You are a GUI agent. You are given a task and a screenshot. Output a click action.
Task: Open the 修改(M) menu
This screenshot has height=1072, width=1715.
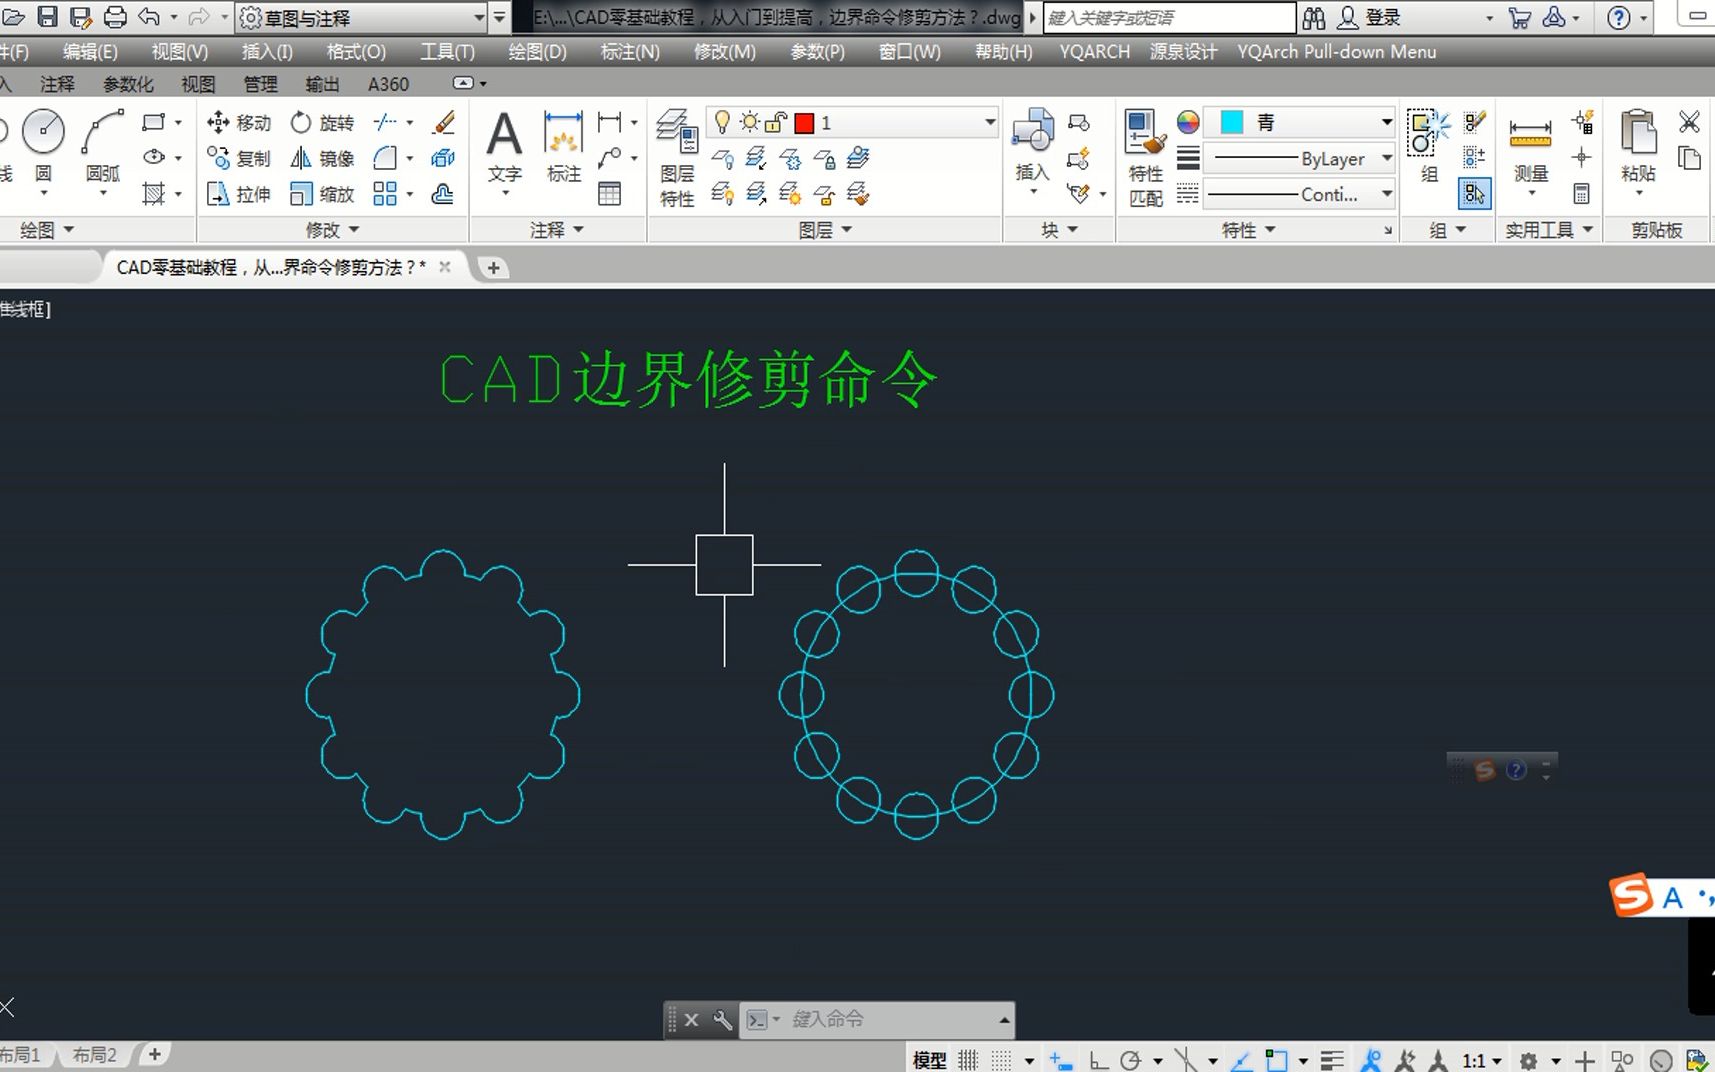[x=724, y=51]
